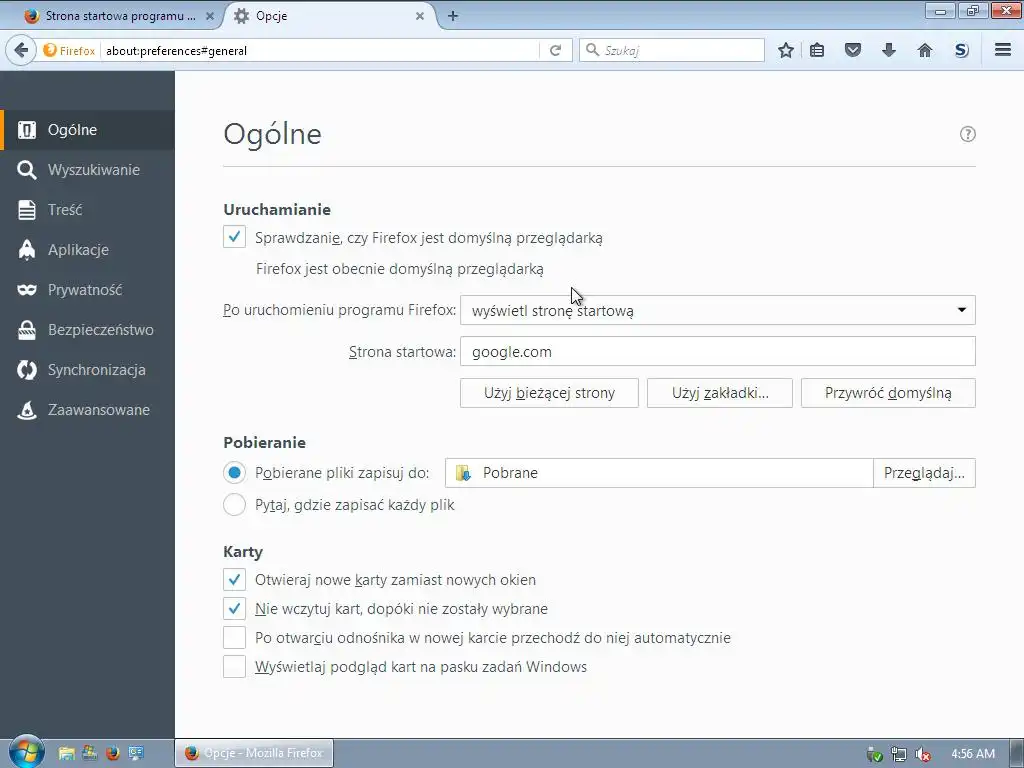
Task: Select the Opcje tab
Action: coord(330,16)
